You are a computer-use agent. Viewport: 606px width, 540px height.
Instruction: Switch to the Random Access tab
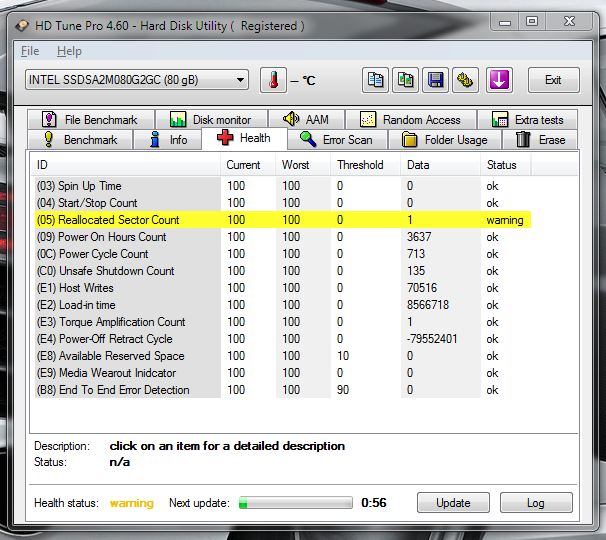click(x=411, y=119)
